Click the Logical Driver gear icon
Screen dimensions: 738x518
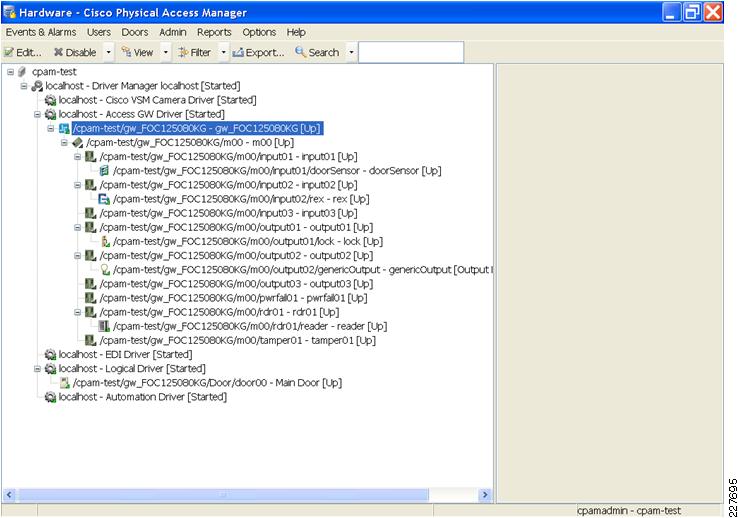[50, 368]
